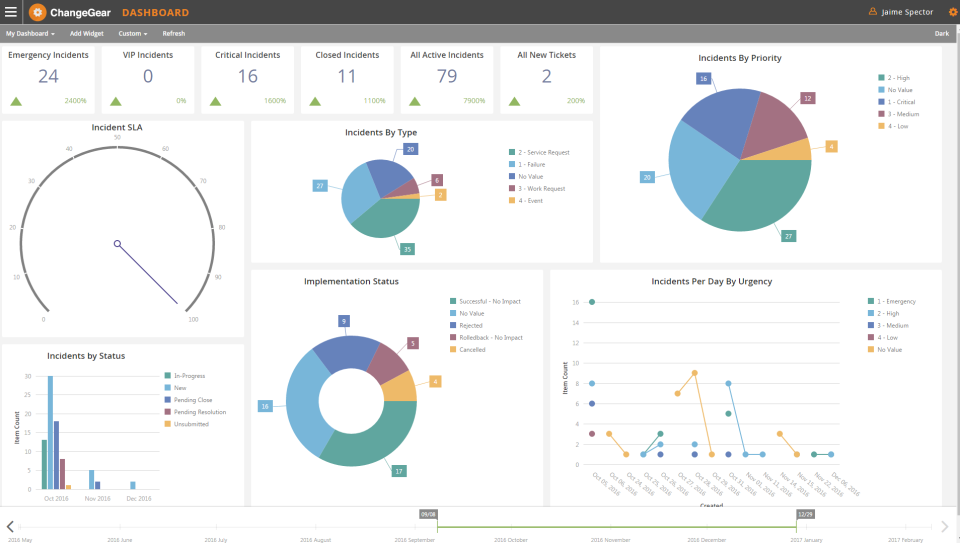Image resolution: width=960 pixels, height=543 pixels.
Task: Click the green trend arrow on Critical Incidents
Action: (215, 101)
